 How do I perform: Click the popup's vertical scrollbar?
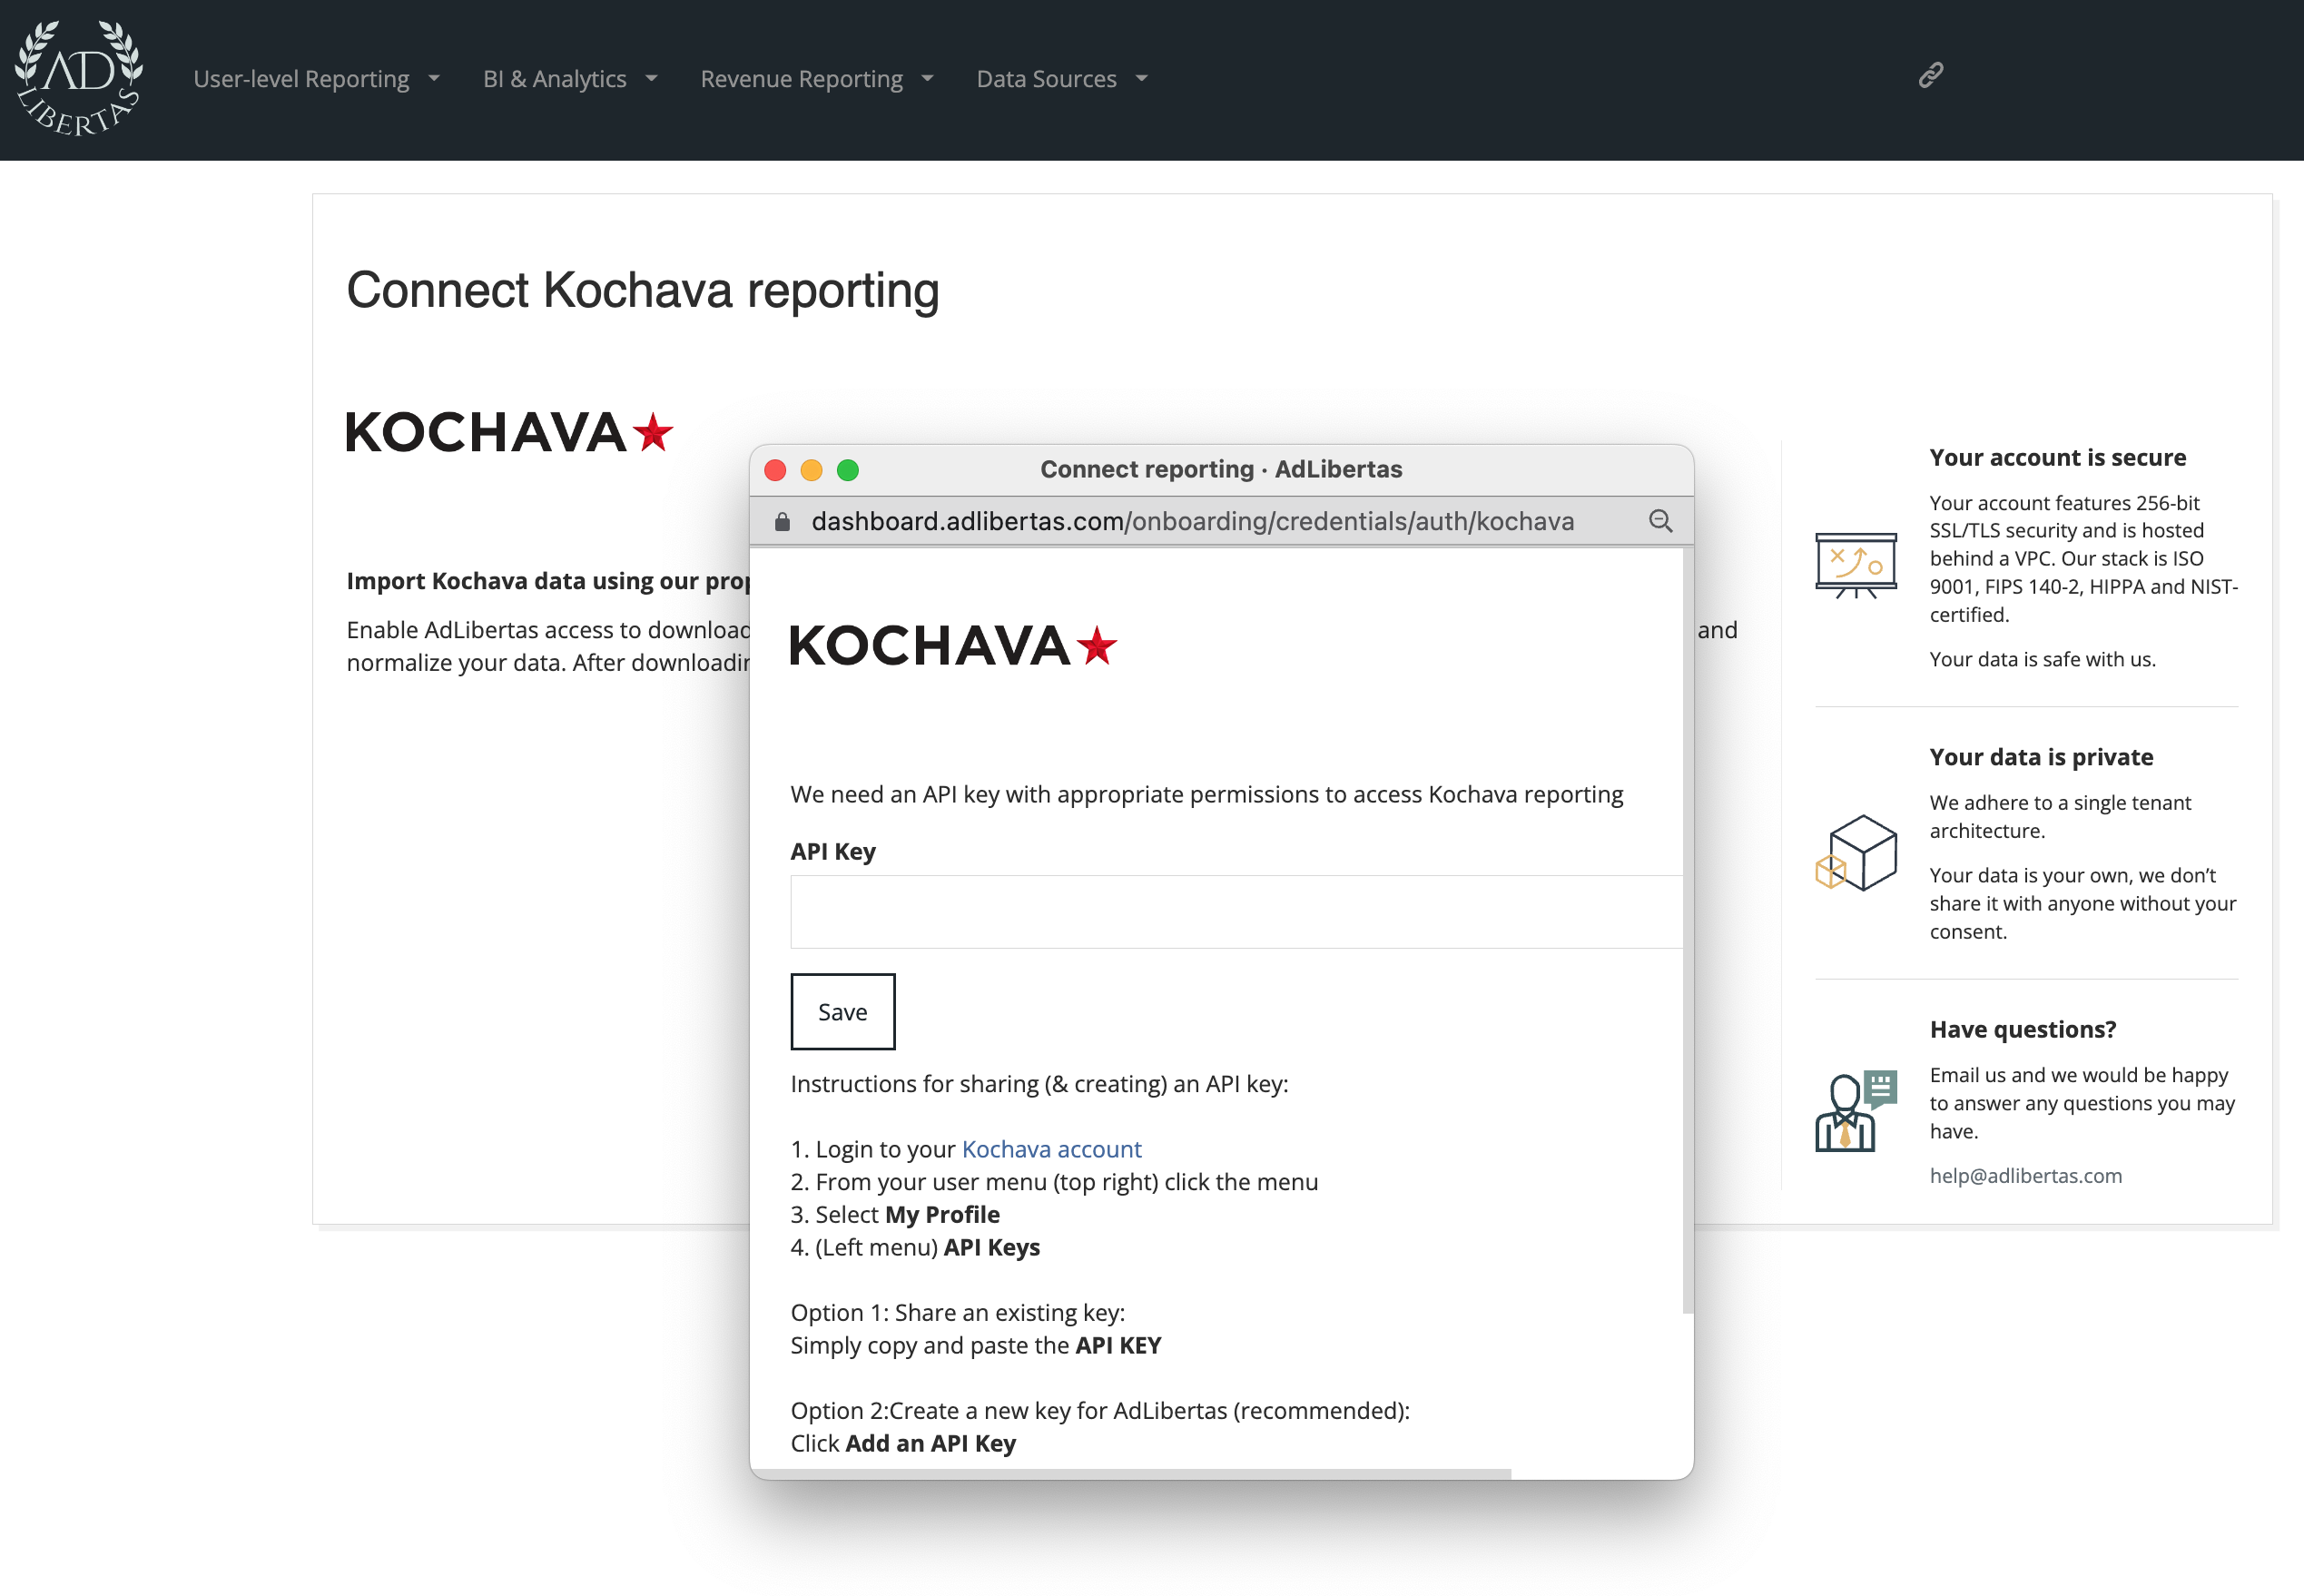(1687, 930)
